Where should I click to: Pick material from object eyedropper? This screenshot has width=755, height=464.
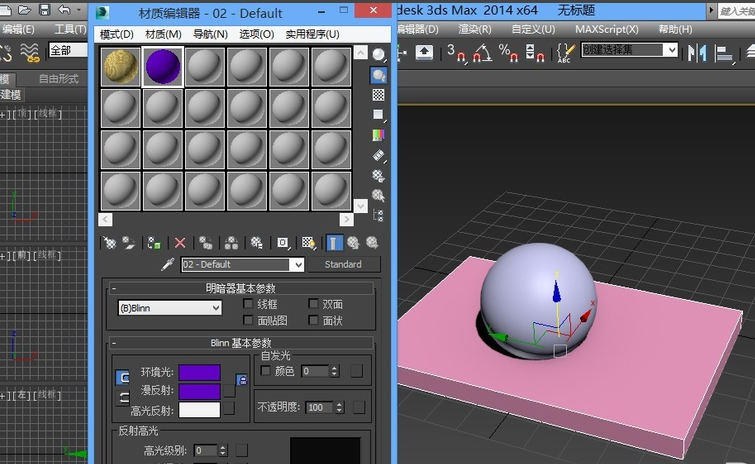click(168, 264)
